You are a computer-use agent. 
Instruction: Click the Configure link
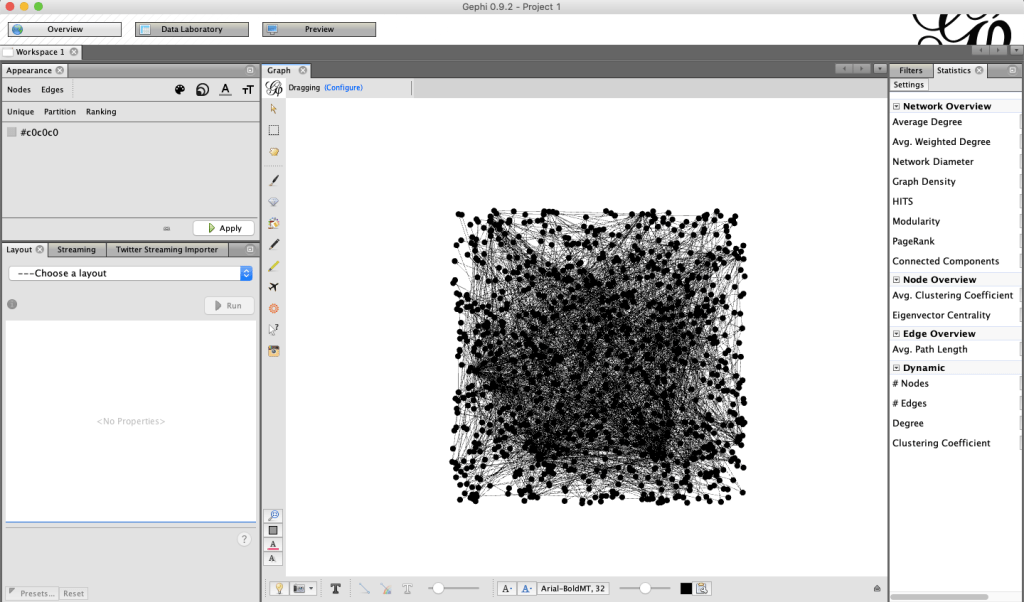[343, 87]
